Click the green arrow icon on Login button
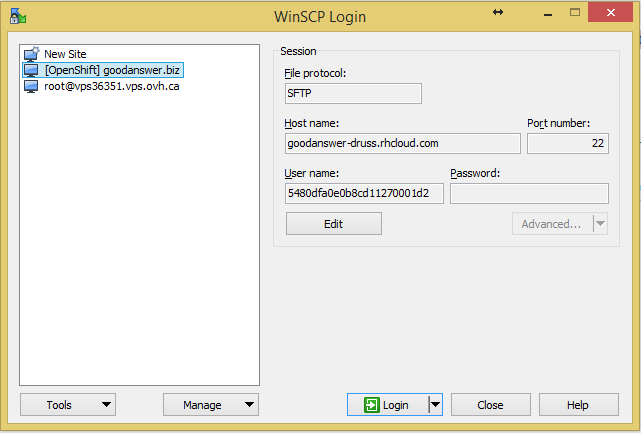This screenshot has width=641, height=433. coord(372,405)
